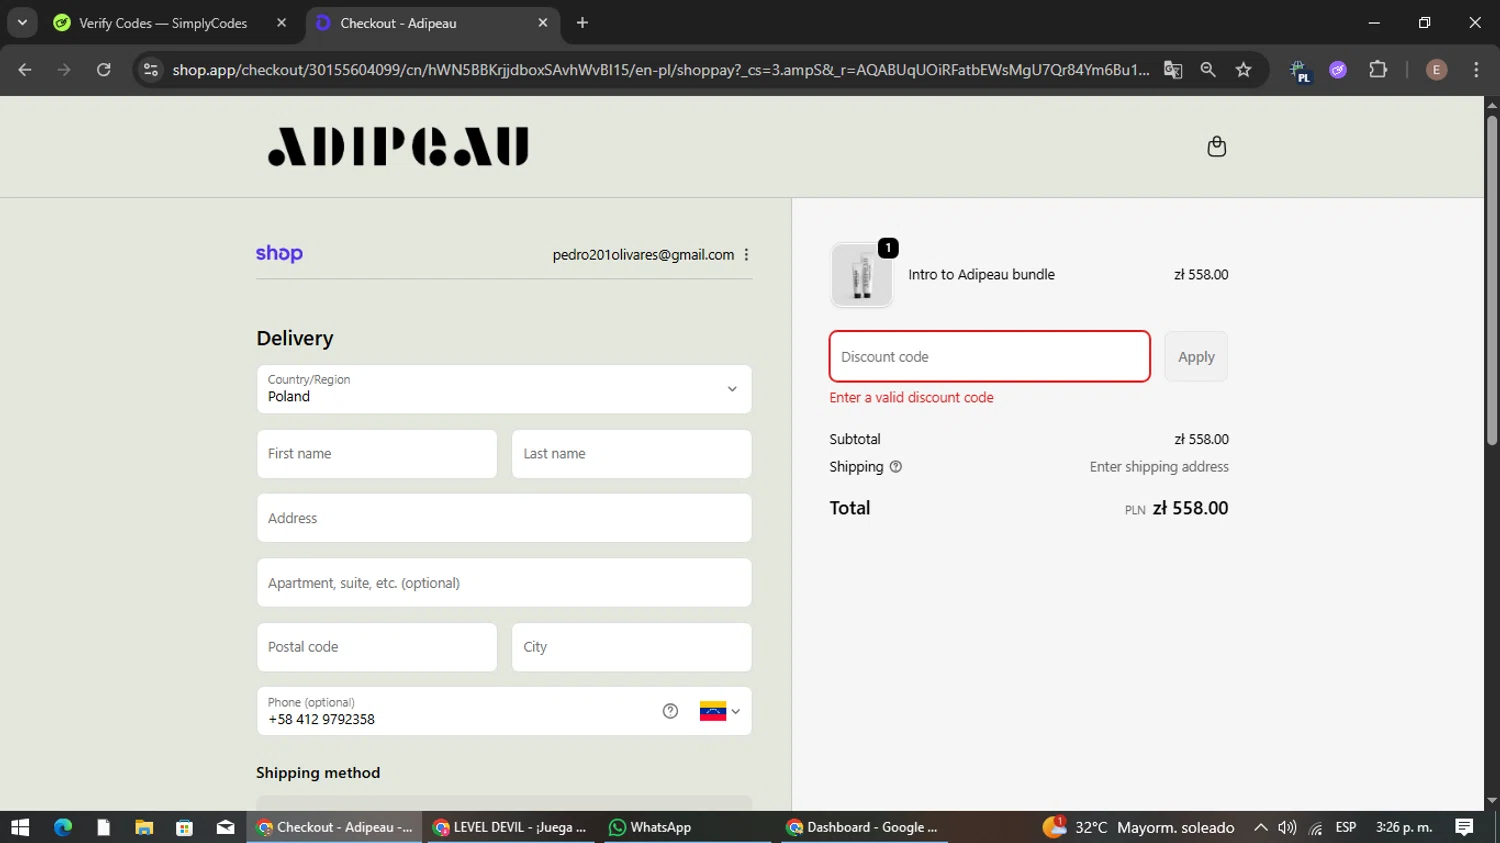Click the Discount code field
The image size is (1500, 843).
click(989, 357)
